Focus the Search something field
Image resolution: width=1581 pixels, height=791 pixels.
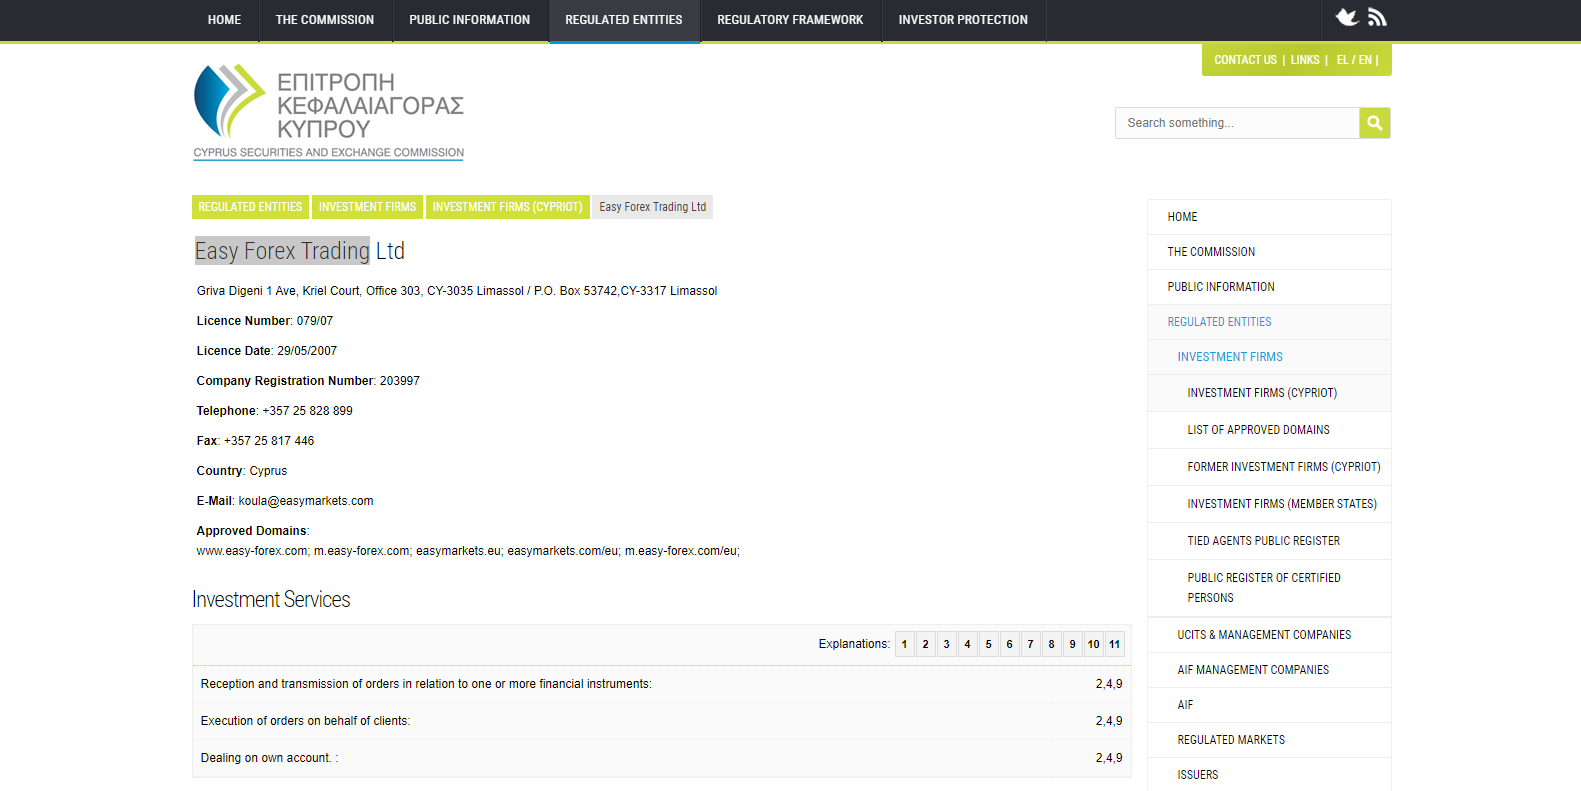1237,123
